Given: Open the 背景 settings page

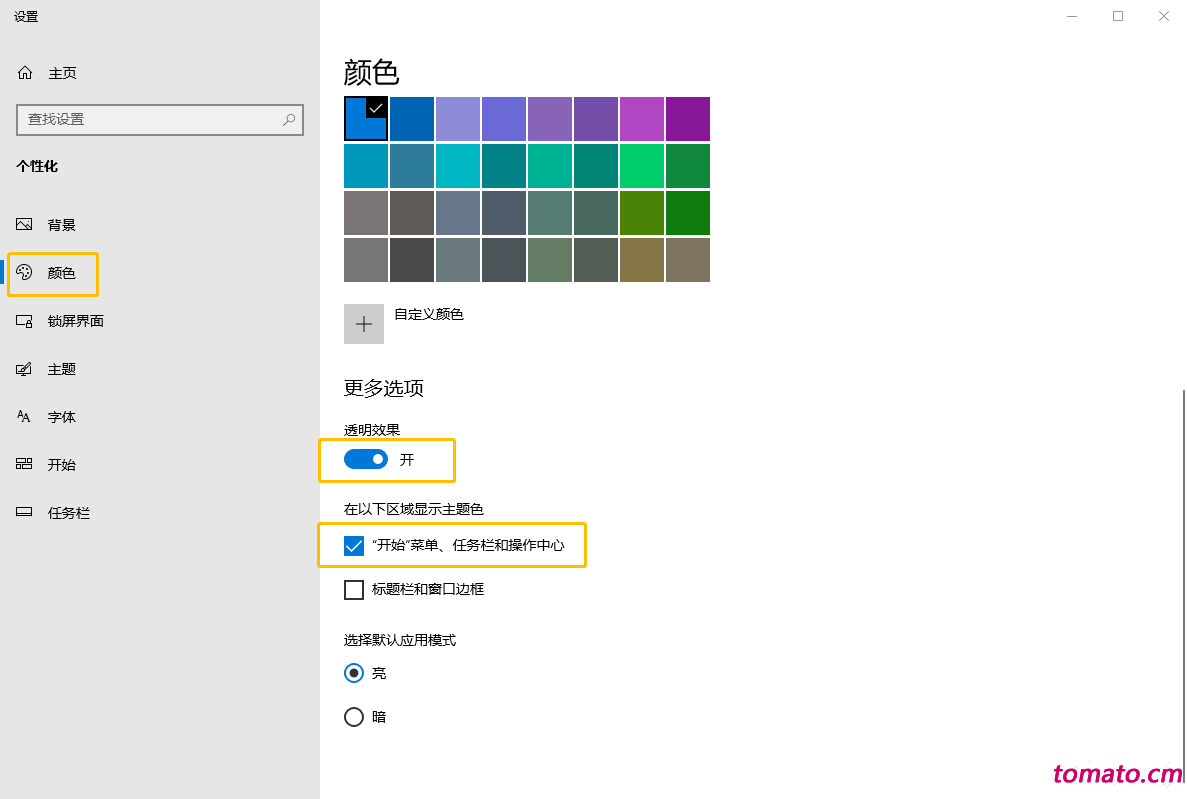Looking at the screenshot, I should [x=61, y=225].
